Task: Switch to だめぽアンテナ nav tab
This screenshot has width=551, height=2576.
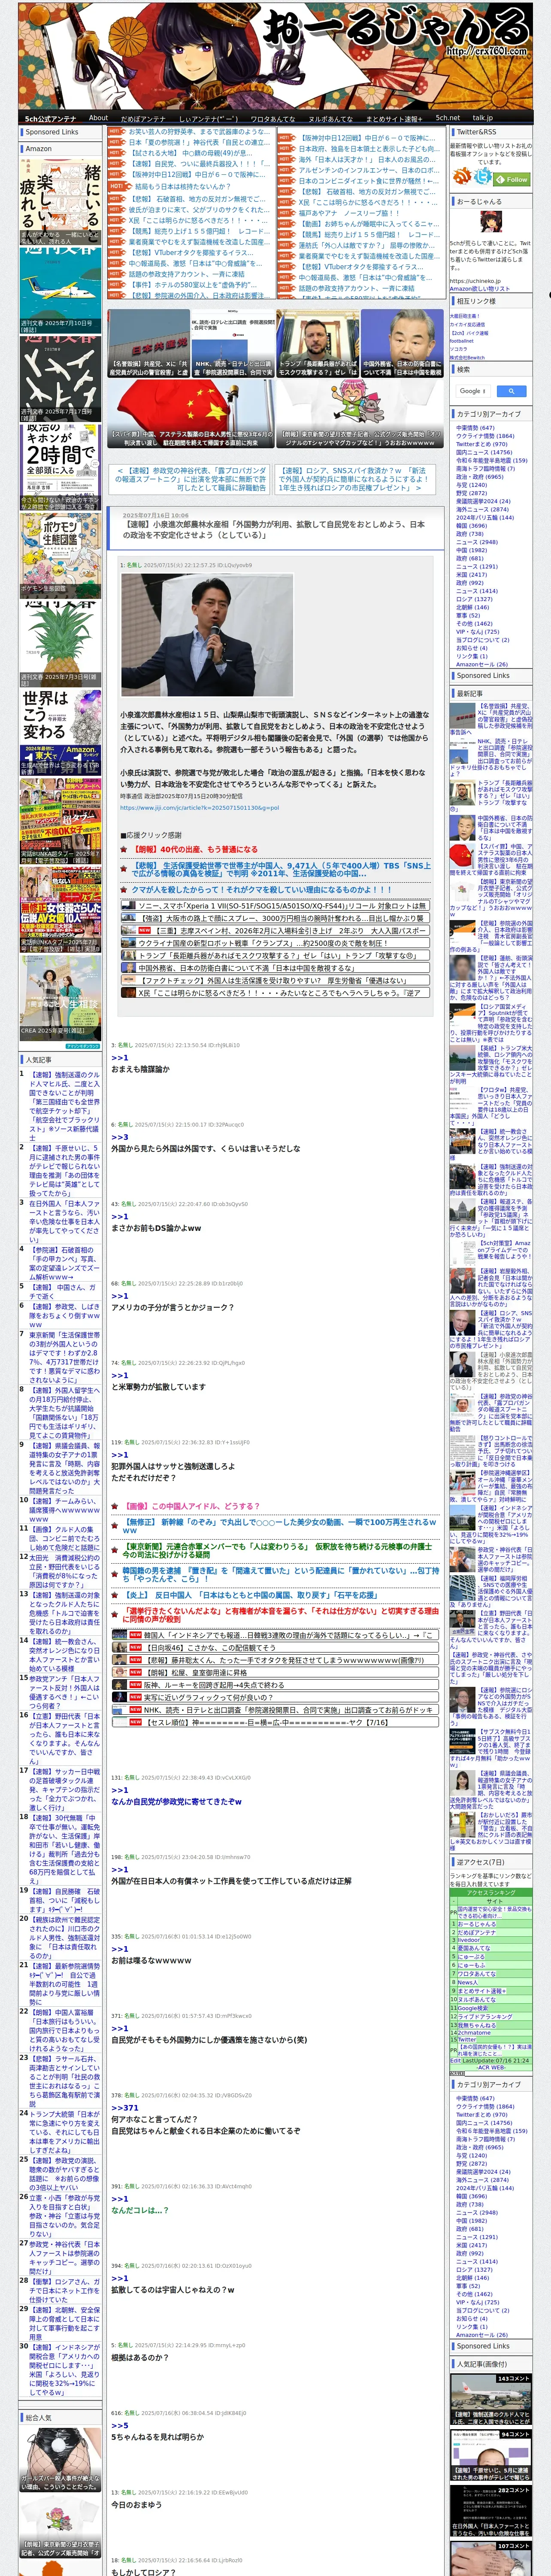Action: click(x=143, y=118)
